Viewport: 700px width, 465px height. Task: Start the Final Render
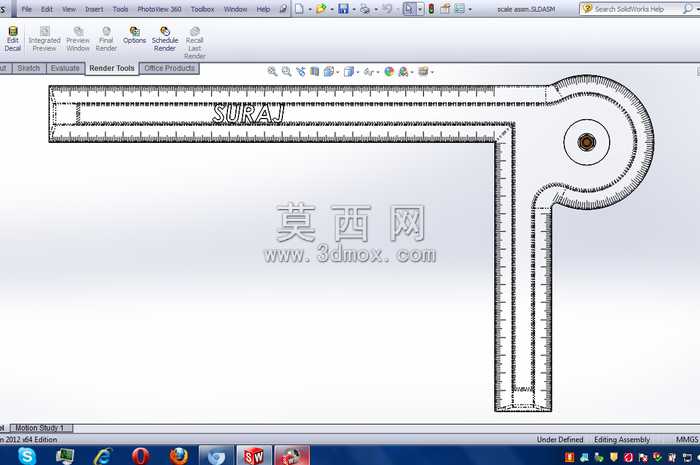(106, 39)
